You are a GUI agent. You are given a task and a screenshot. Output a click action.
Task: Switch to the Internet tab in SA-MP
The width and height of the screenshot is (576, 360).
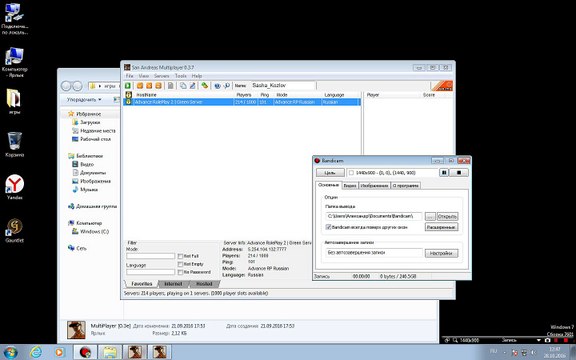pos(173,284)
